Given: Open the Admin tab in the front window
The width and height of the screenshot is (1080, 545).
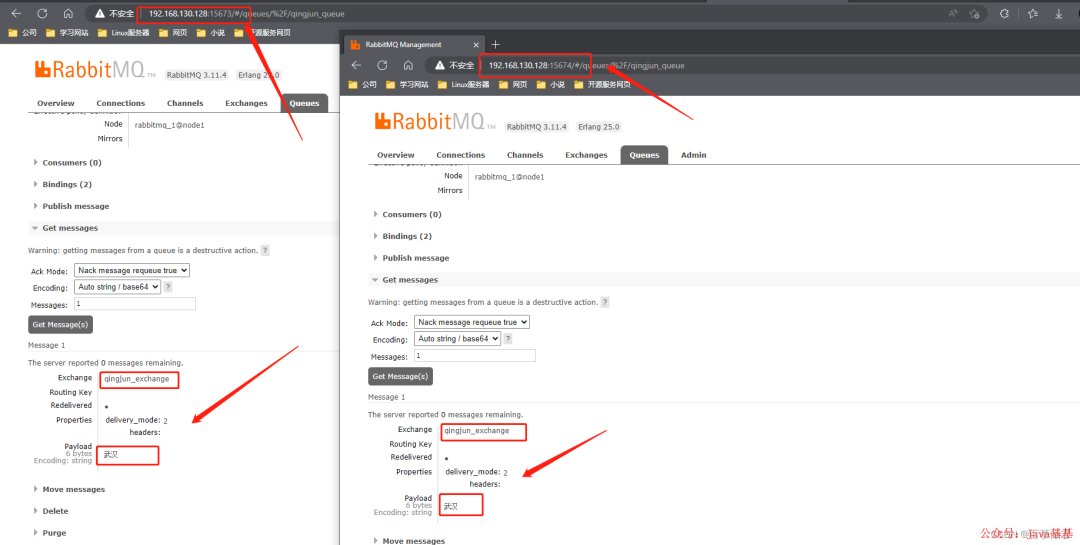Looking at the screenshot, I should pyautogui.click(x=694, y=155).
